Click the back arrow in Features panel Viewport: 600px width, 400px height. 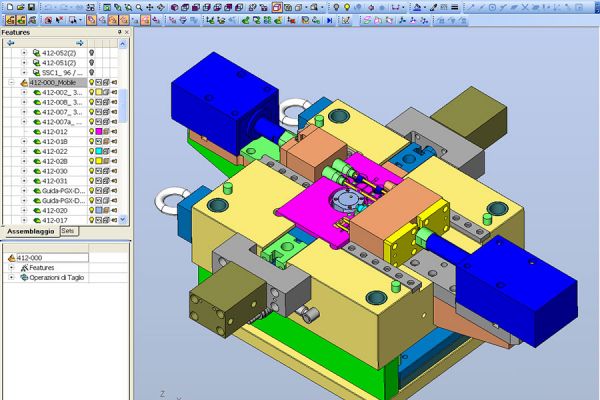pyautogui.click(x=11, y=43)
